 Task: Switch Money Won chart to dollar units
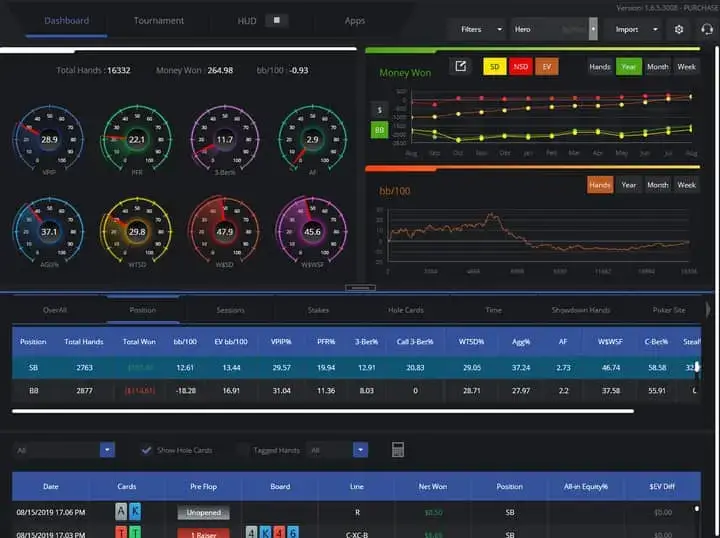pyautogui.click(x=379, y=110)
